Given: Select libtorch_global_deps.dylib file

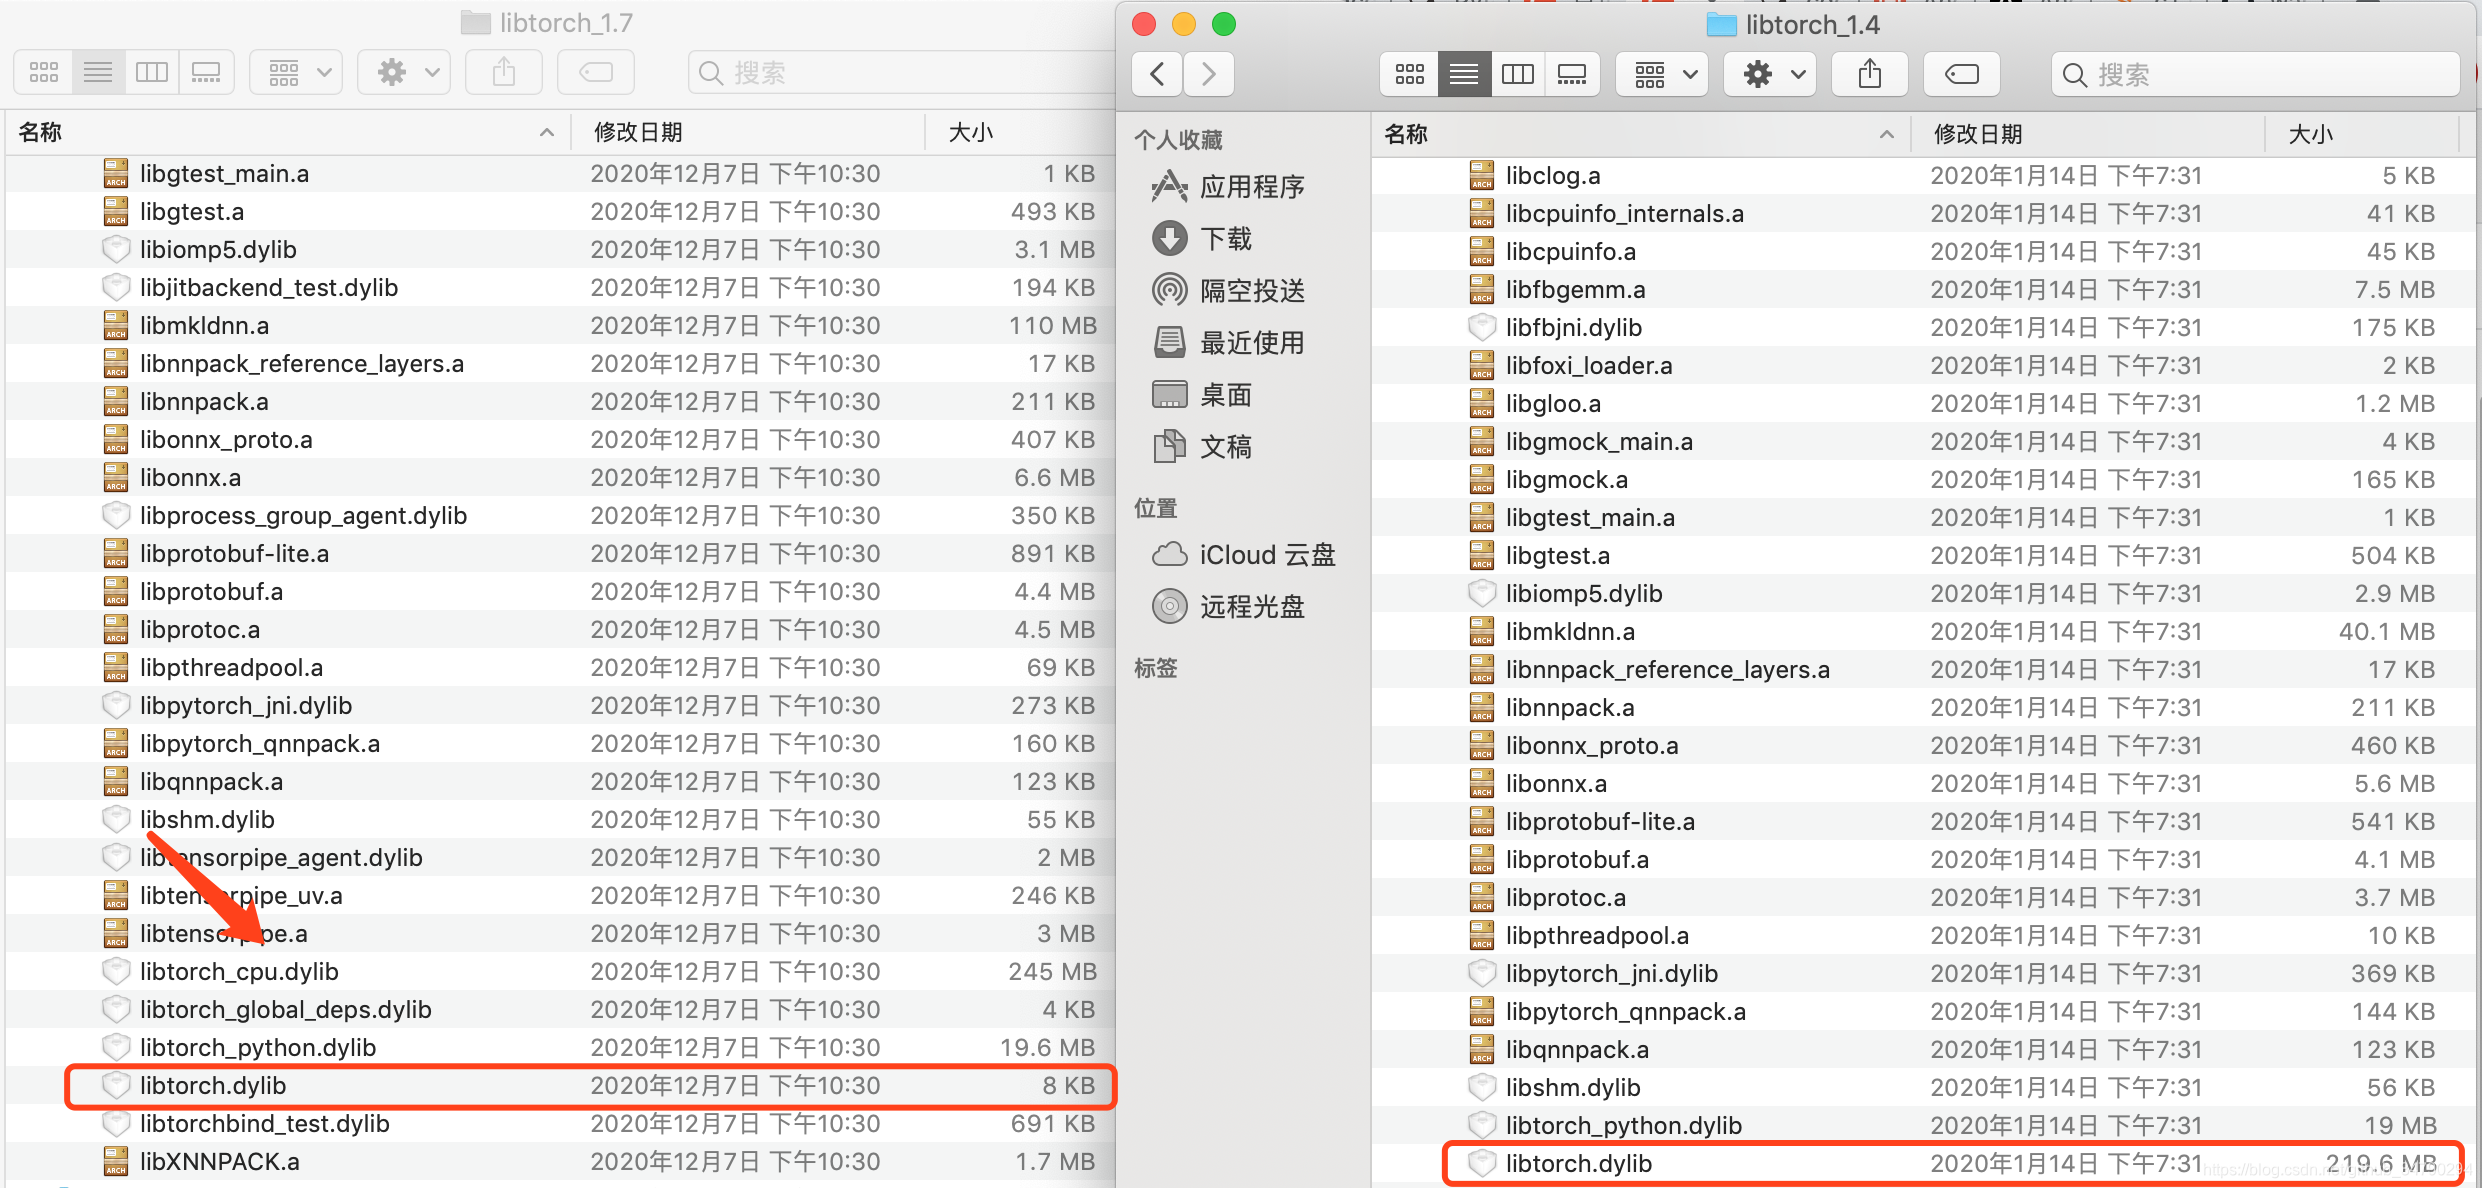Looking at the screenshot, I should click(560, 1010).
